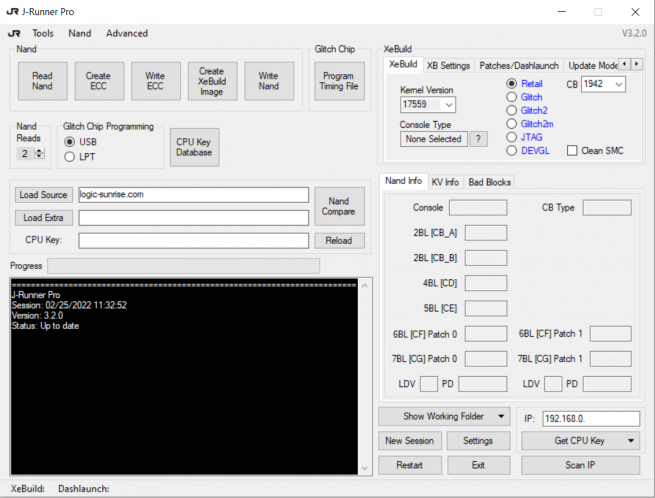The height and width of the screenshot is (498, 655).
Task: Increase the Nand Reads count
Action: click(x=39, y=151)
